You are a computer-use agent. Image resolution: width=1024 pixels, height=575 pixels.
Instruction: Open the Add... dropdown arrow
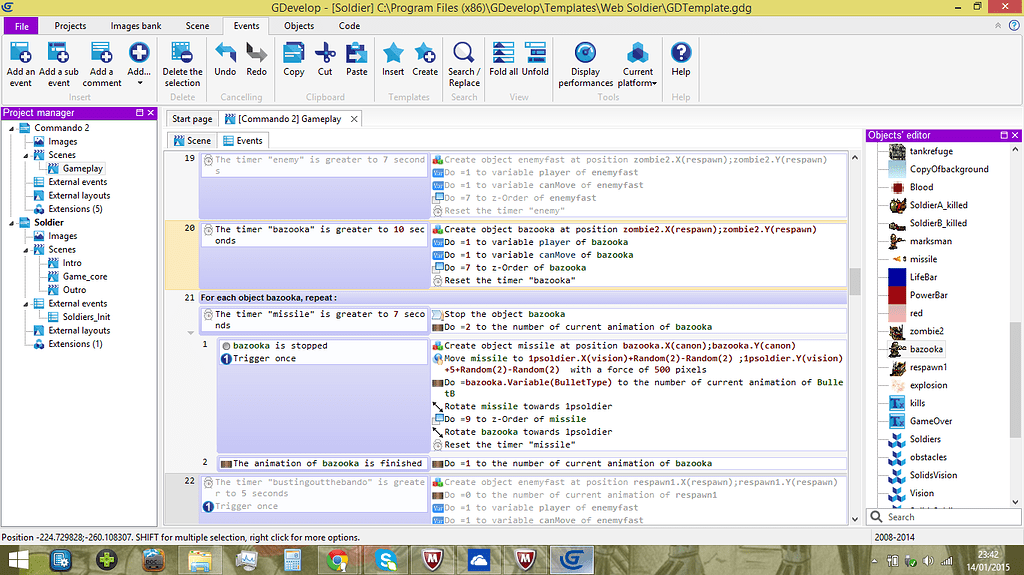pos(139,84)
